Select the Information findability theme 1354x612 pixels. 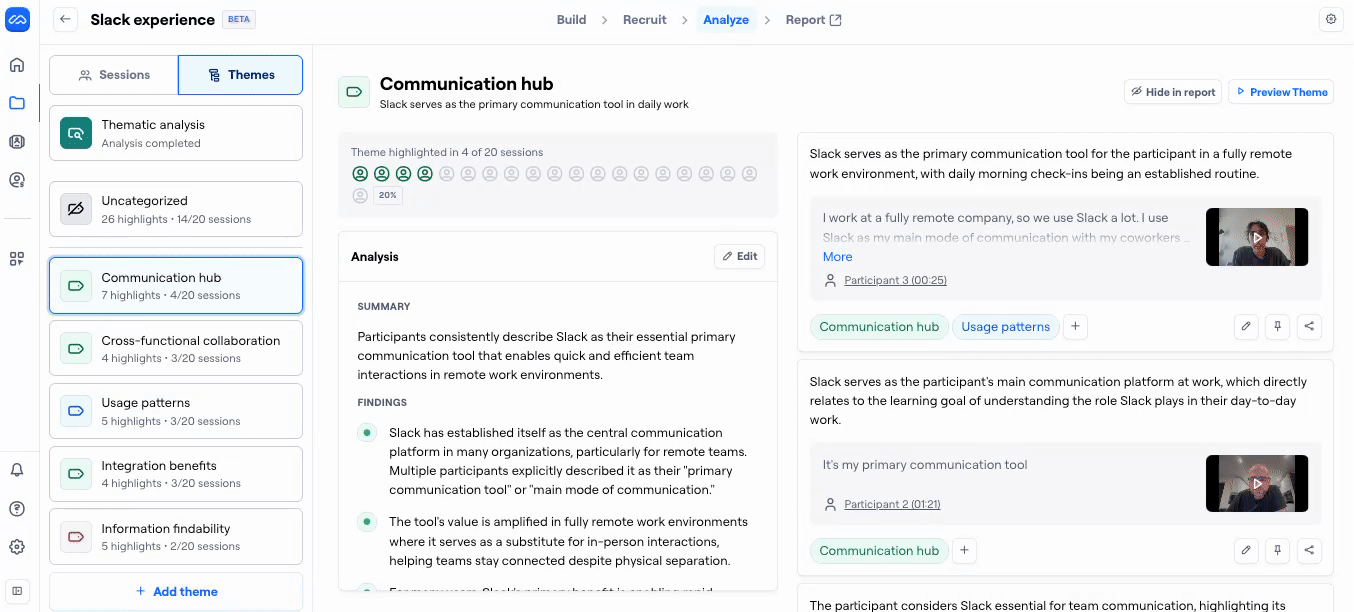tap(176, 537)
